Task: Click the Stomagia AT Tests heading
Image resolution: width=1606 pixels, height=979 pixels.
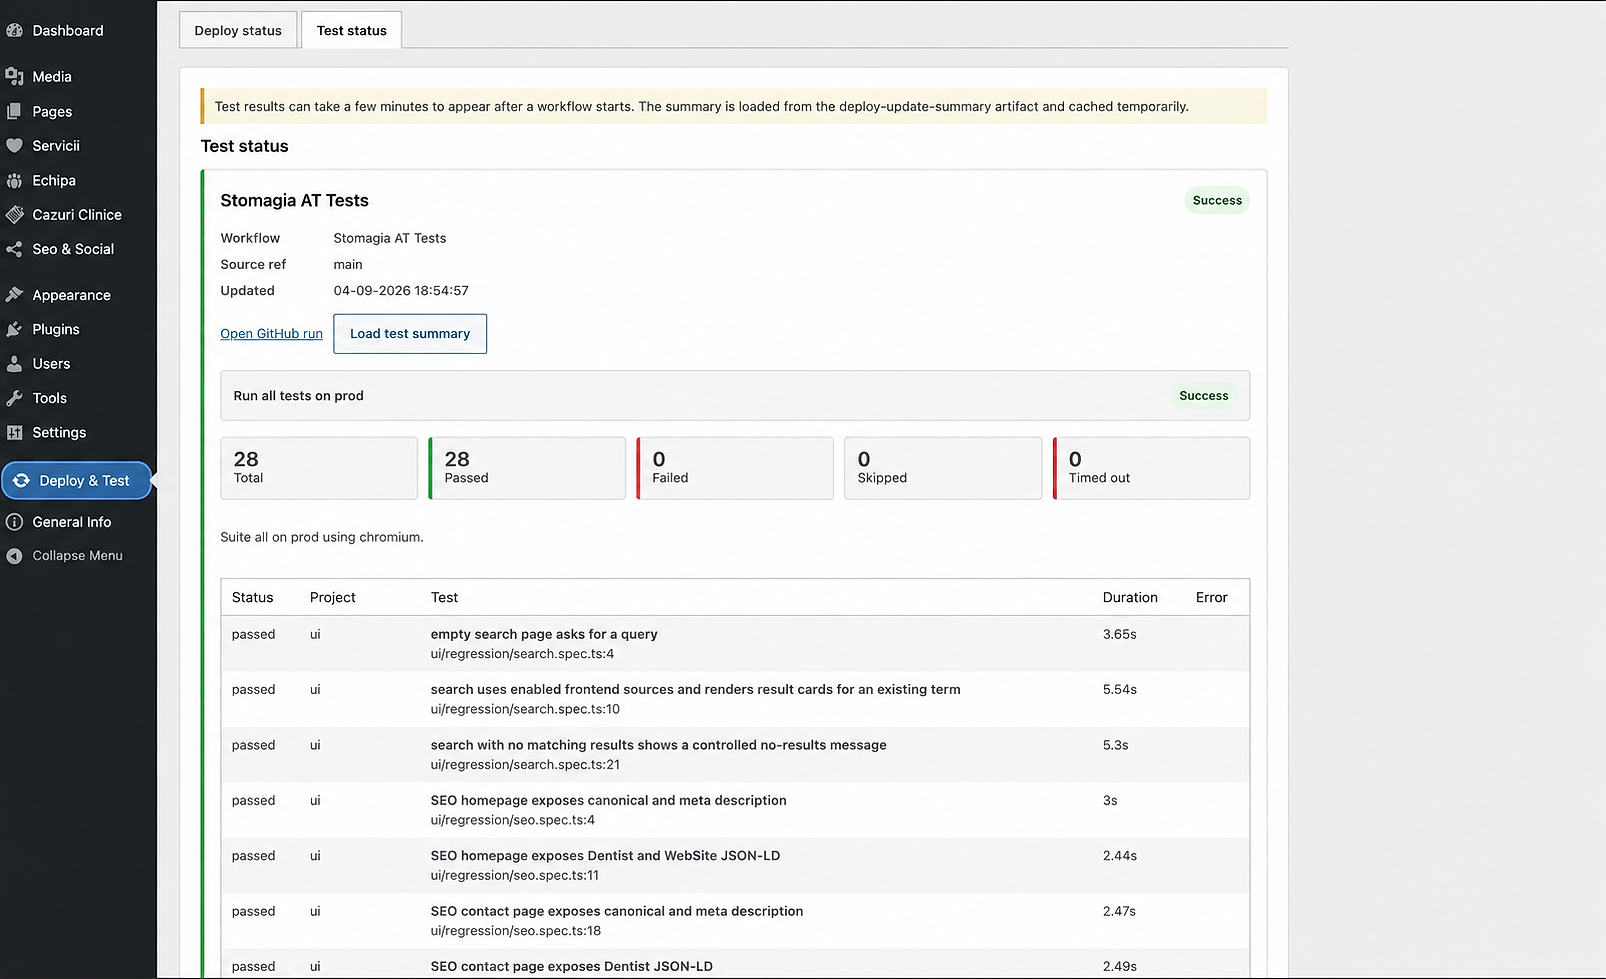Action: point(294,201)
